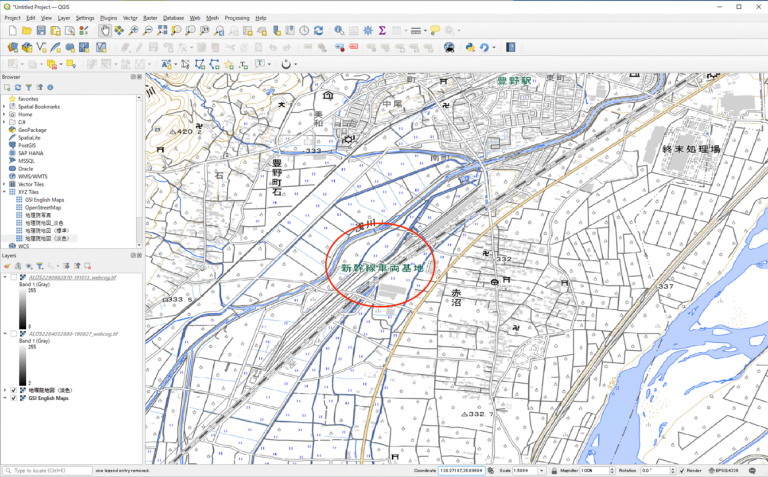Expand the Spatial Bookmarks tree node

(4, 106)
